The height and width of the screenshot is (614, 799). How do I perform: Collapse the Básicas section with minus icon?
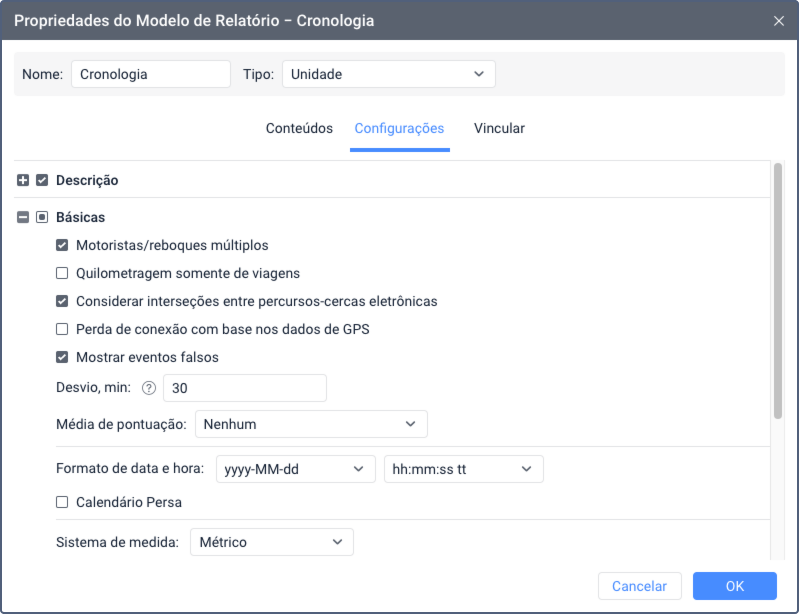coord(23,218)
